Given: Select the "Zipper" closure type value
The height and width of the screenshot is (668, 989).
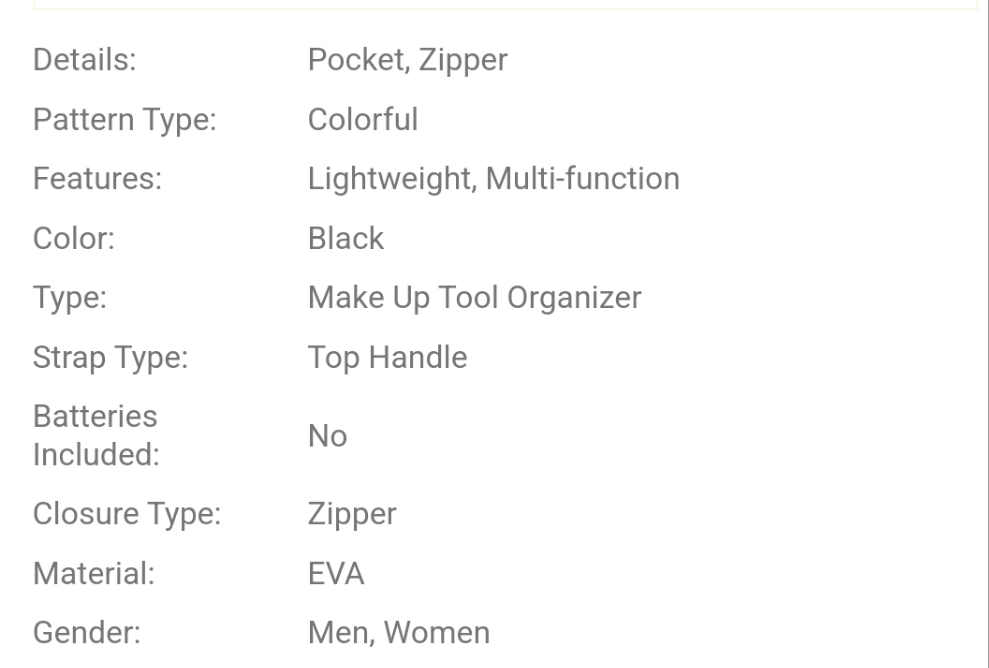Looking at the screenshot, I should [352, 515].
